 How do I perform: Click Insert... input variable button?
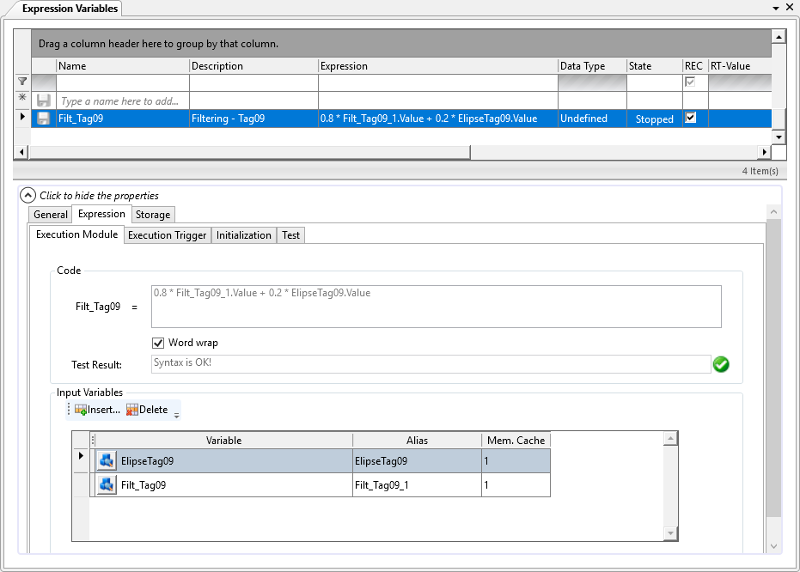[97, 409]
